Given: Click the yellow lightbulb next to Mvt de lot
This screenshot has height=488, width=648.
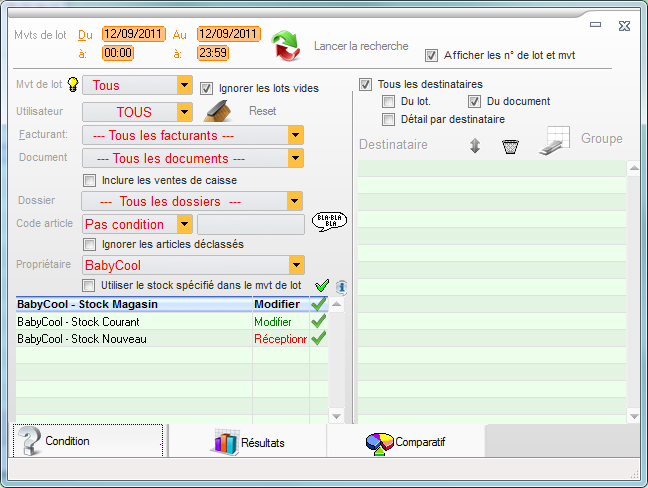Looking at the screenshot, I should coord(73,86).
